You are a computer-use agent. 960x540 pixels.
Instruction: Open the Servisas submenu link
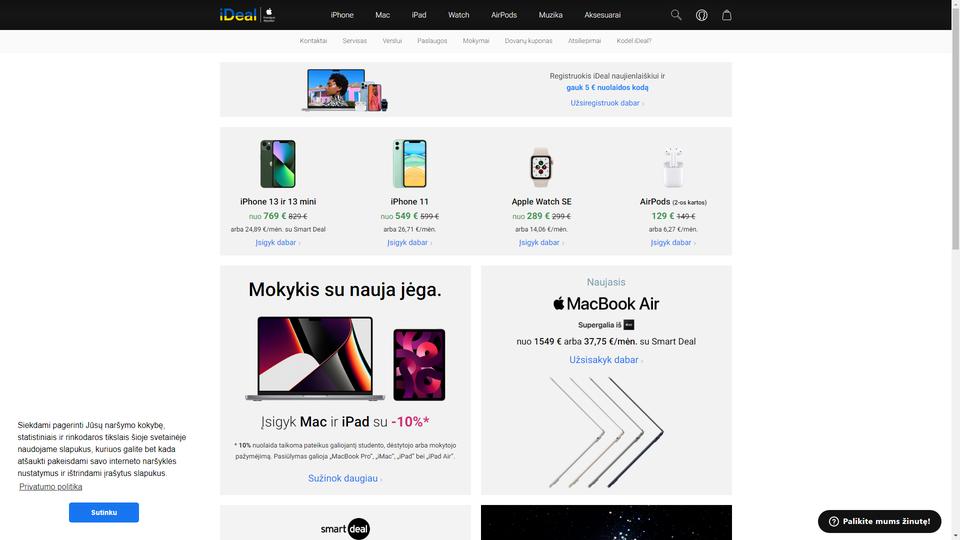(x=354, y=41)
